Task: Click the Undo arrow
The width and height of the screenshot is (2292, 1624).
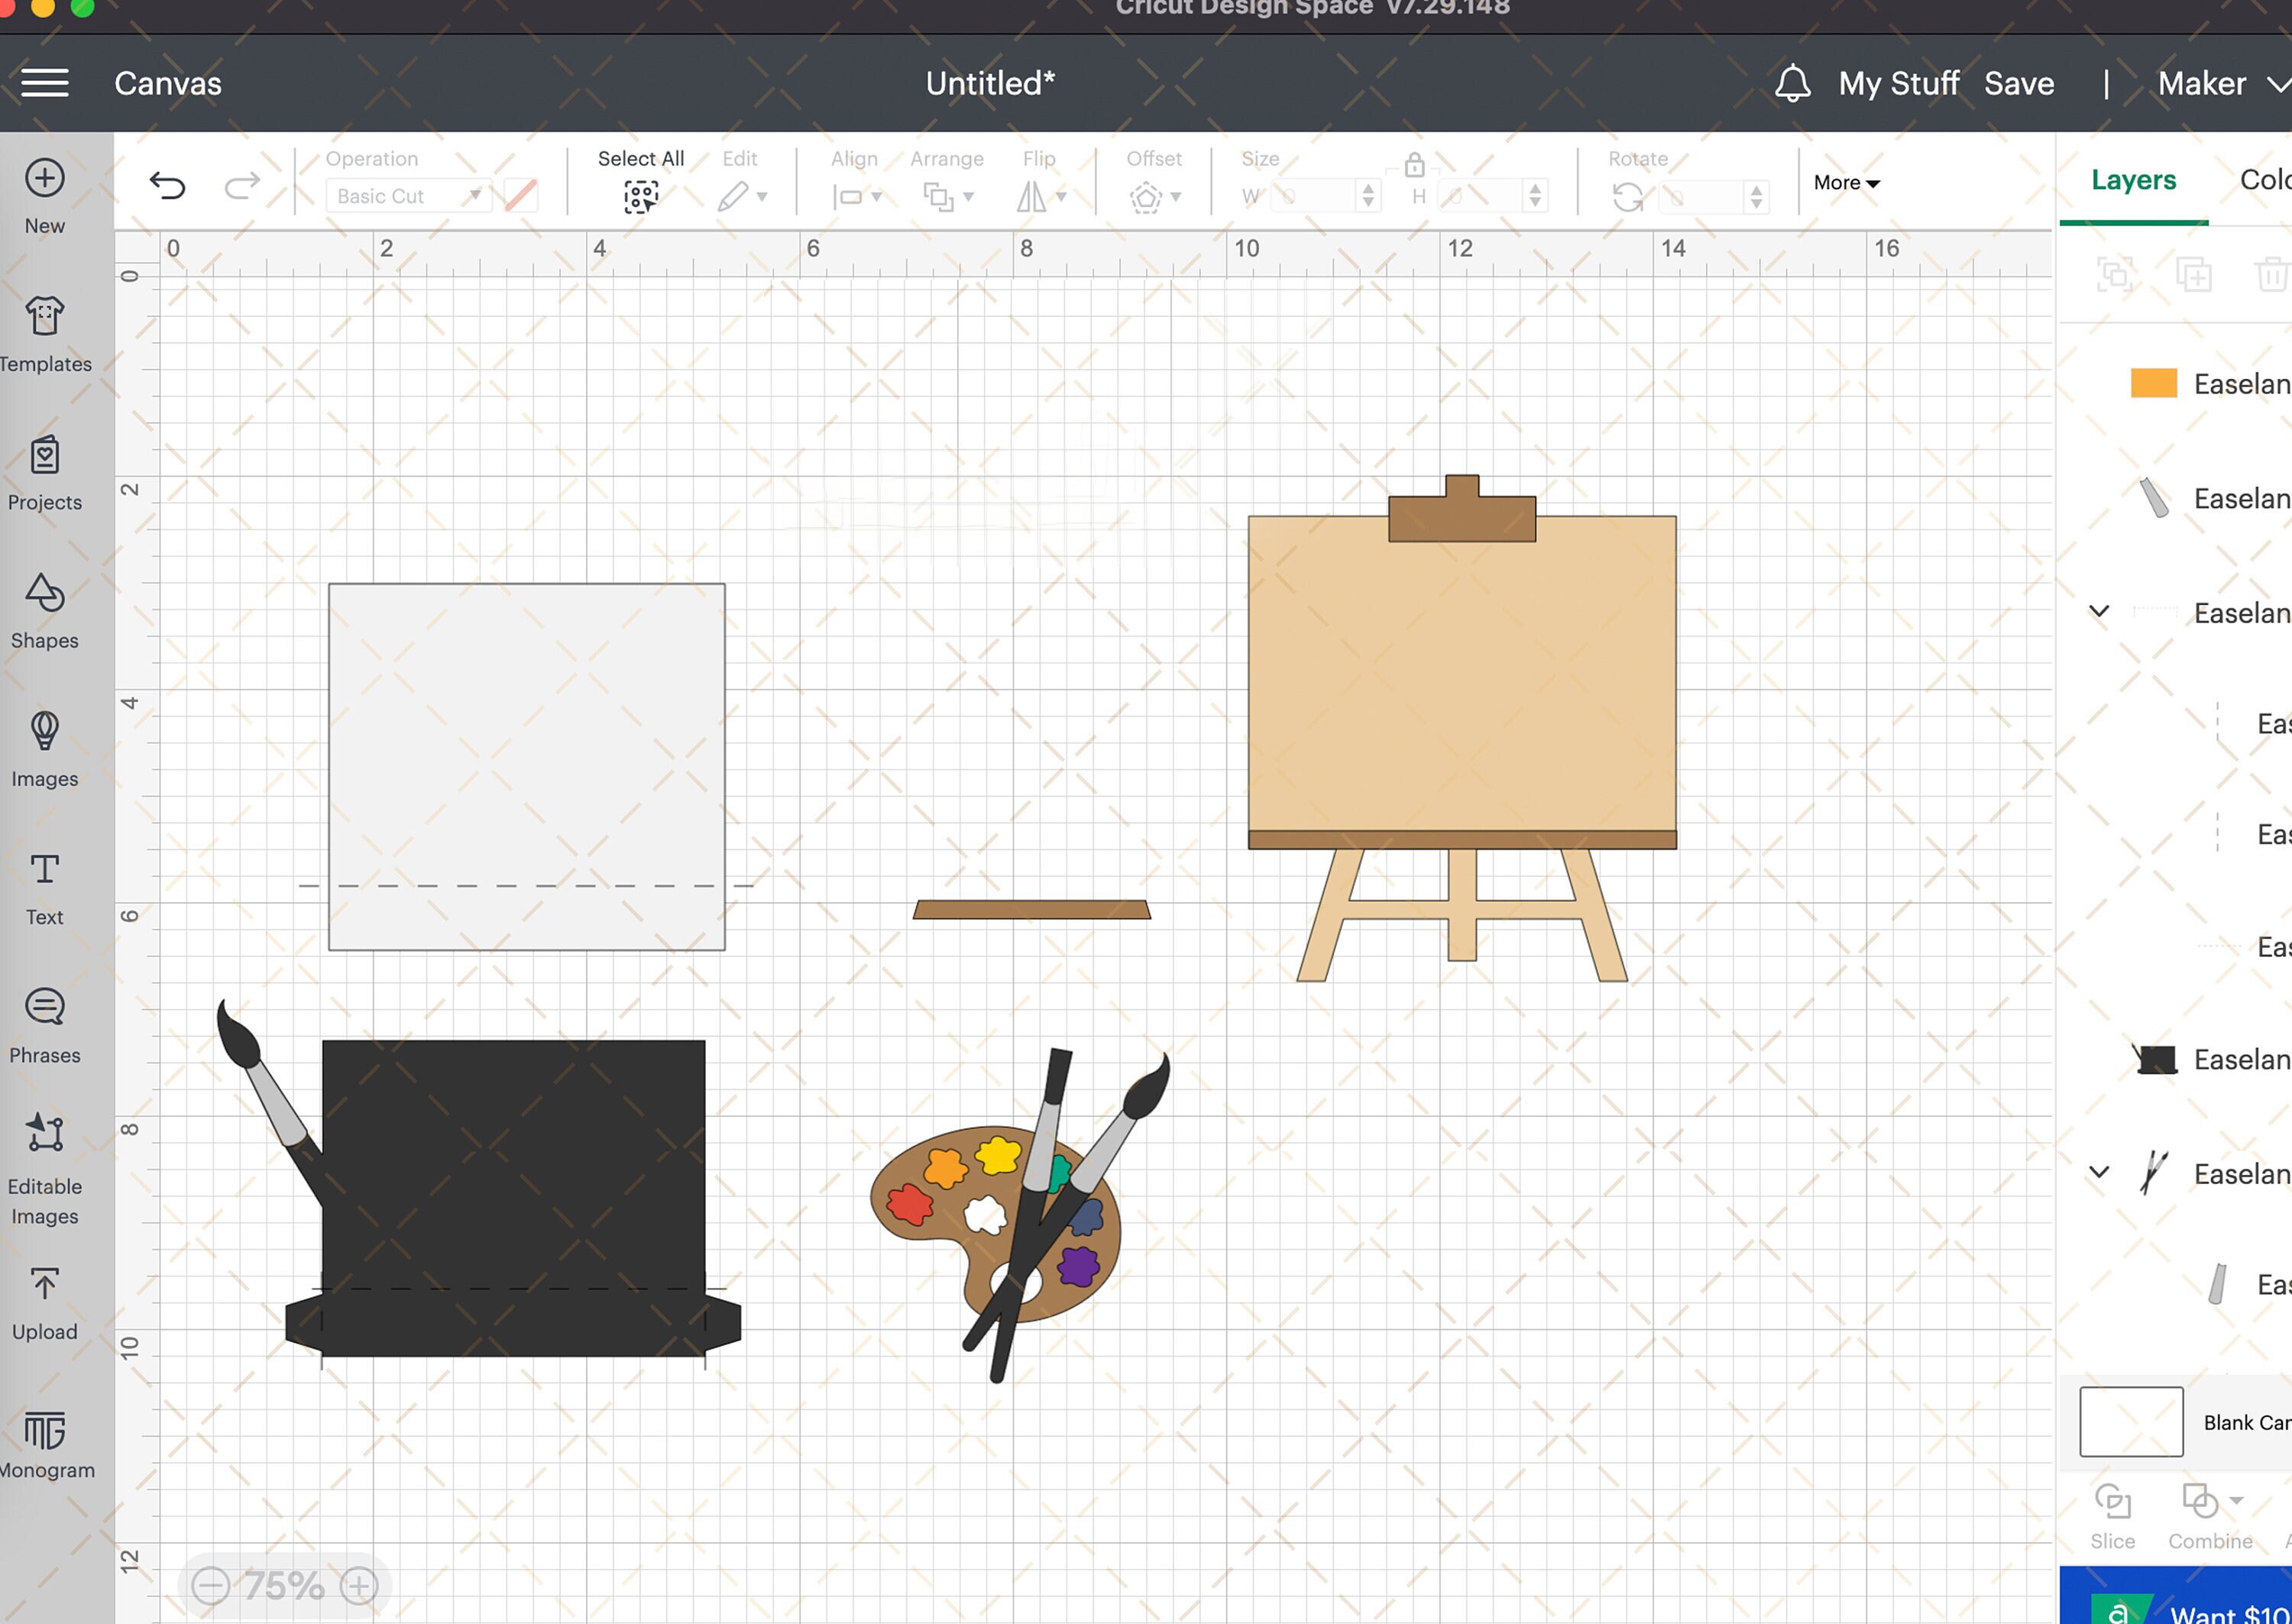Action: pos(167,185)
